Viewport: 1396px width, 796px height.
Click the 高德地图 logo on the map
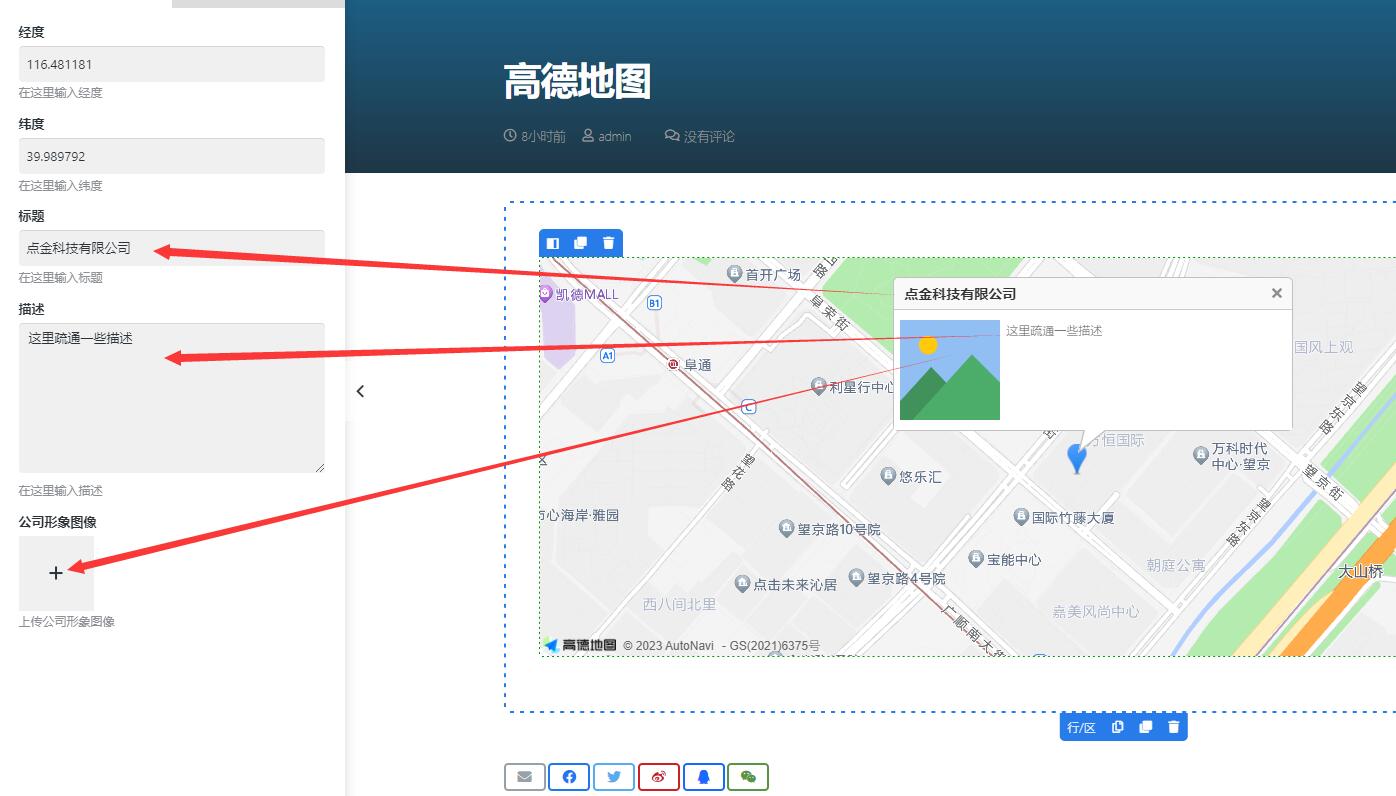pos(580,645)
